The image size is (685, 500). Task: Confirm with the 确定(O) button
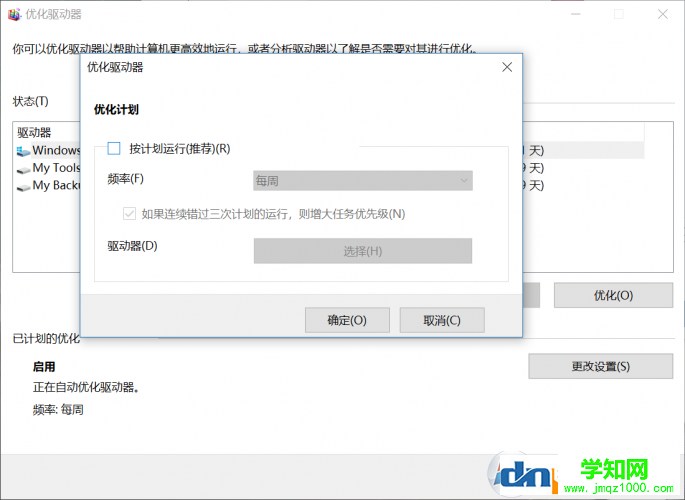(x=347, y=320)
